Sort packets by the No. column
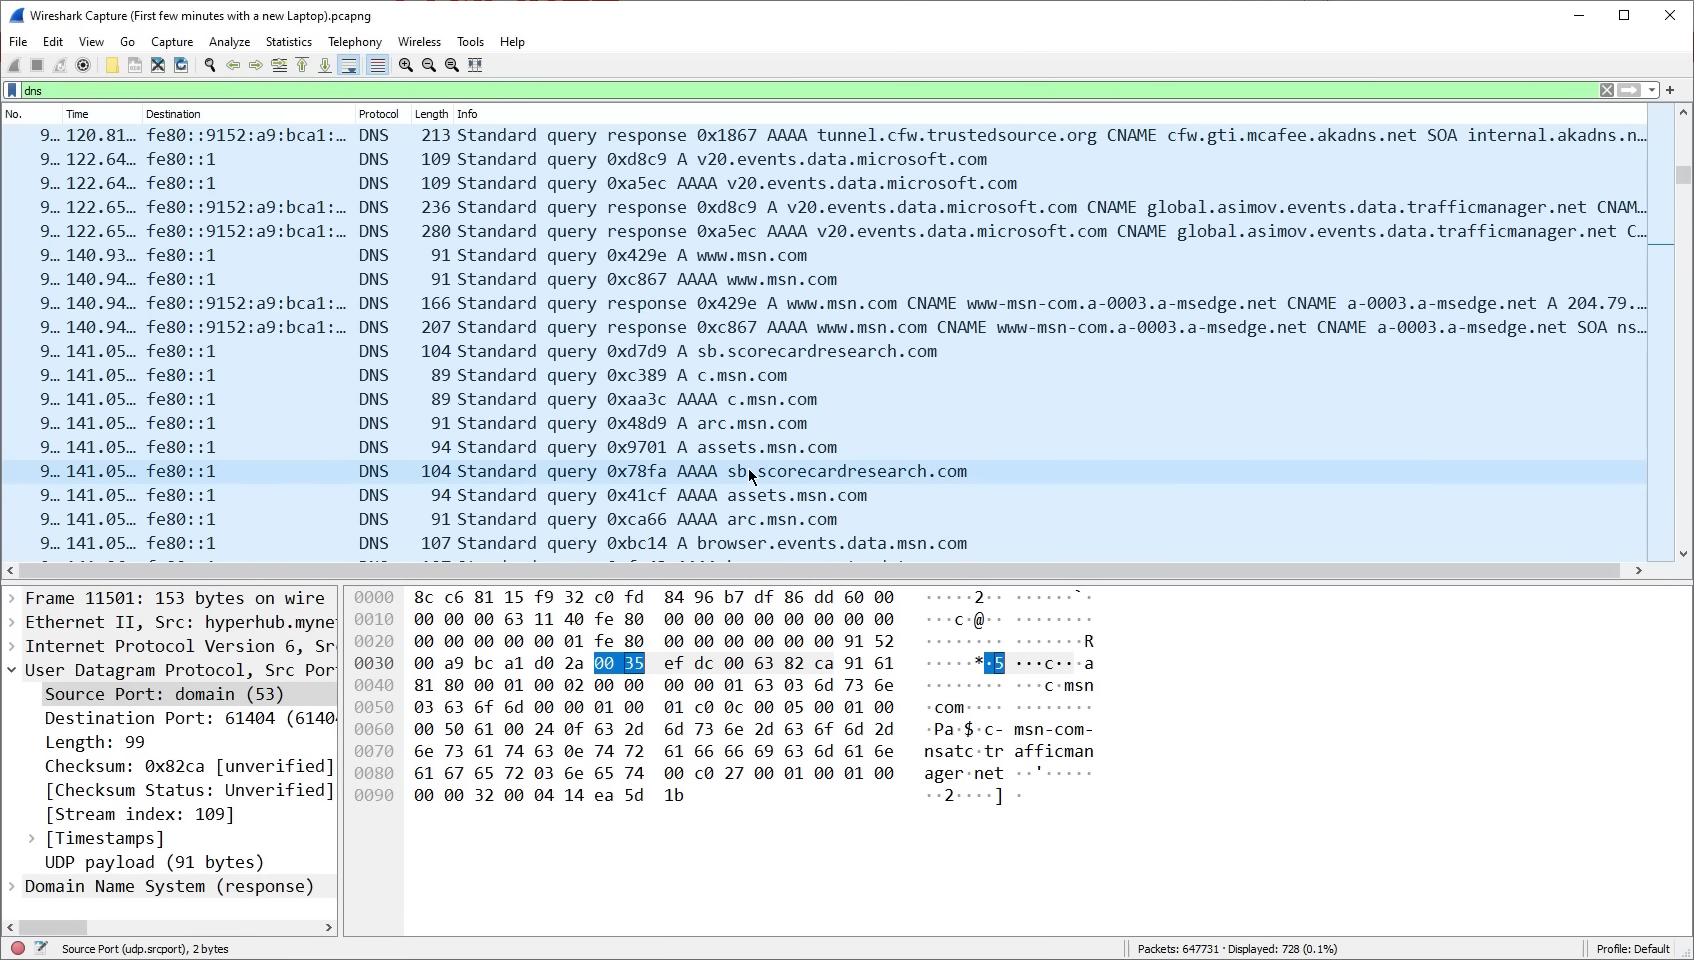 32,114
